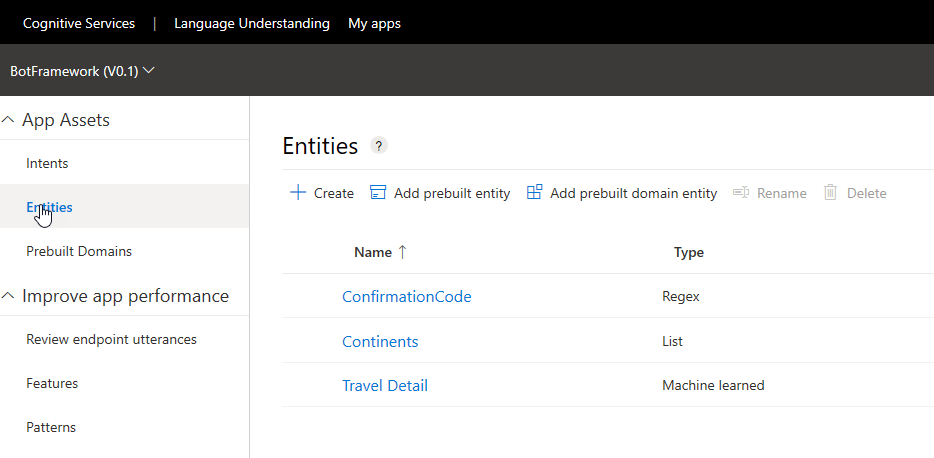The image size is (934, 458).
Task: Open the Entities help question mark
Action: [379, 145]
